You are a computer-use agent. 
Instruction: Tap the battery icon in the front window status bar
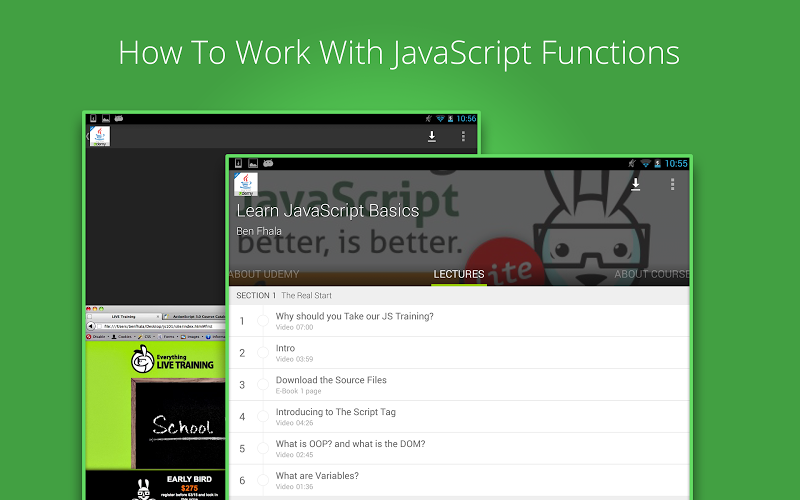pyautogui.click(x=657, y=163)
